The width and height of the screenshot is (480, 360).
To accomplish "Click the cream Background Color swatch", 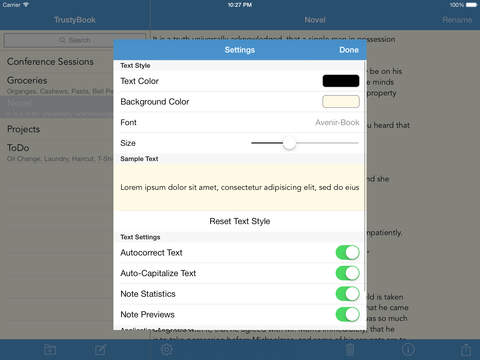I will click(x=341, y=102).
